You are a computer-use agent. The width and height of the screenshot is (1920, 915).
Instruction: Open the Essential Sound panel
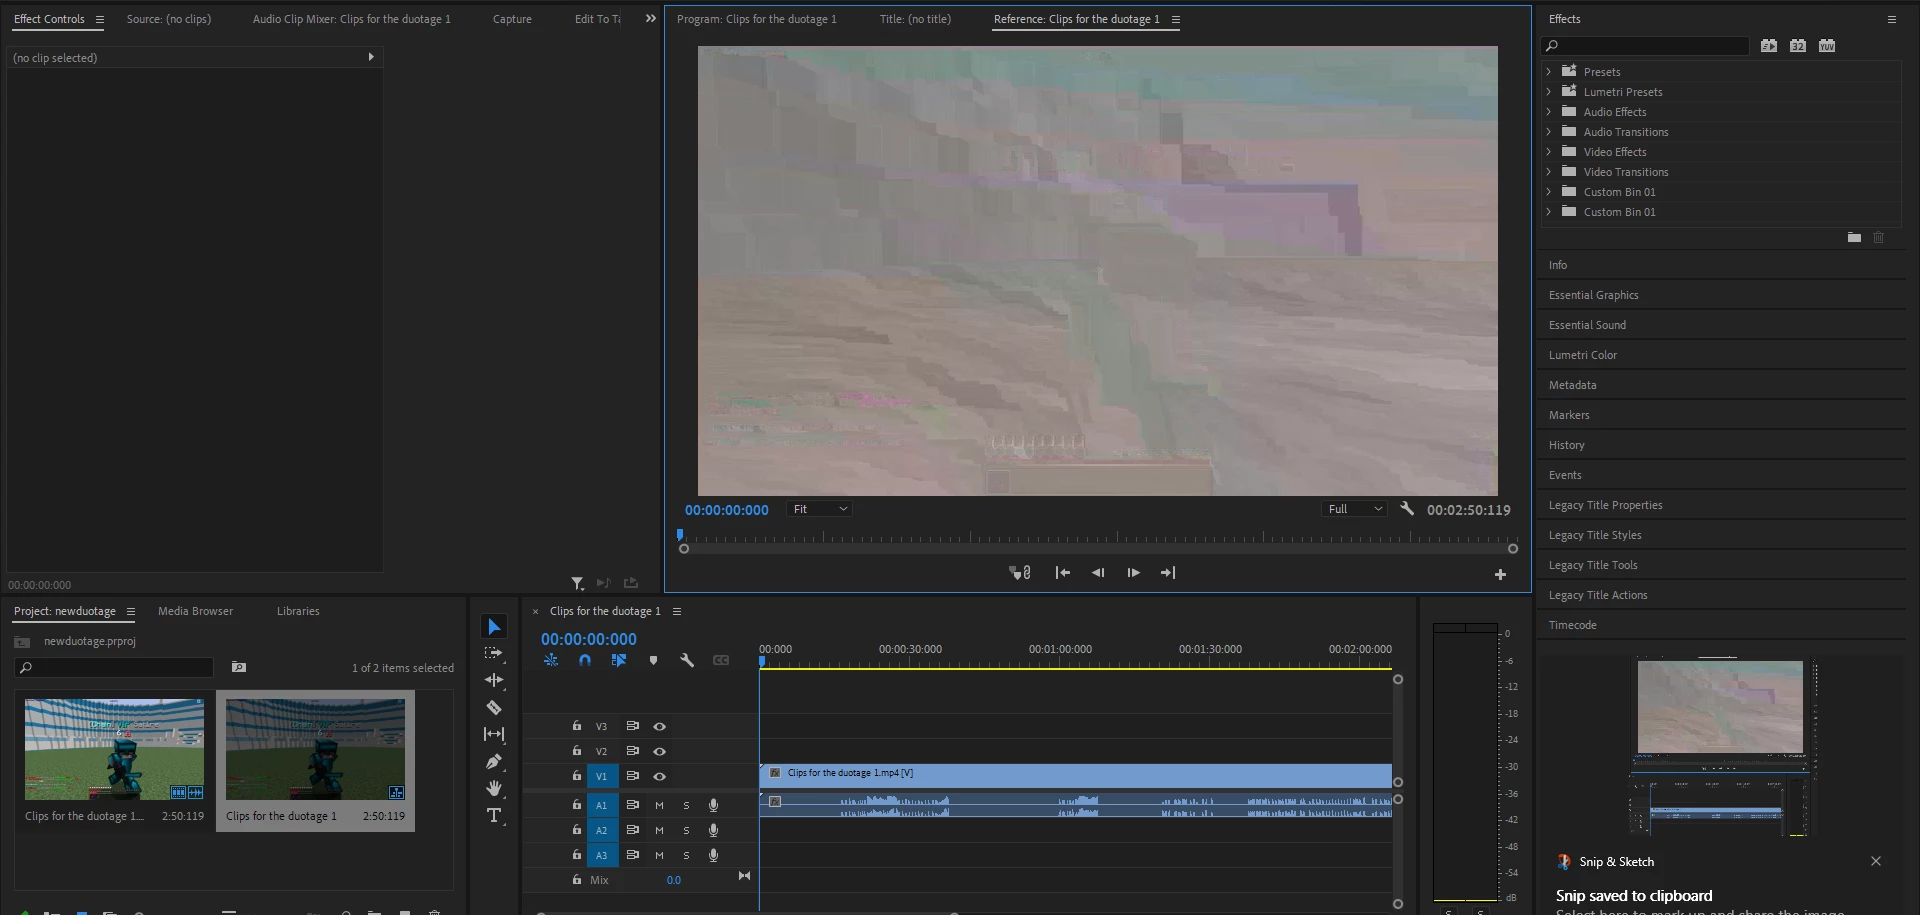coord(1588,325)
